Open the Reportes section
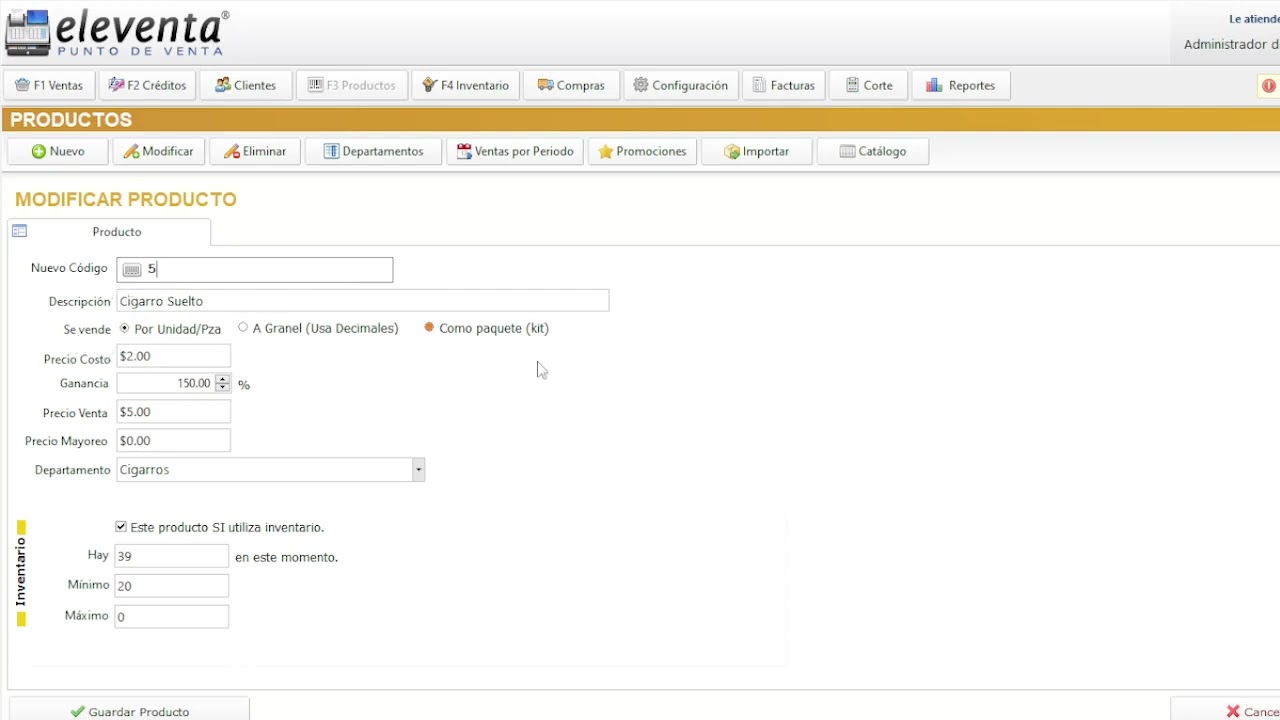Viewport: 1280px width, 720px height. pos(960,85)
